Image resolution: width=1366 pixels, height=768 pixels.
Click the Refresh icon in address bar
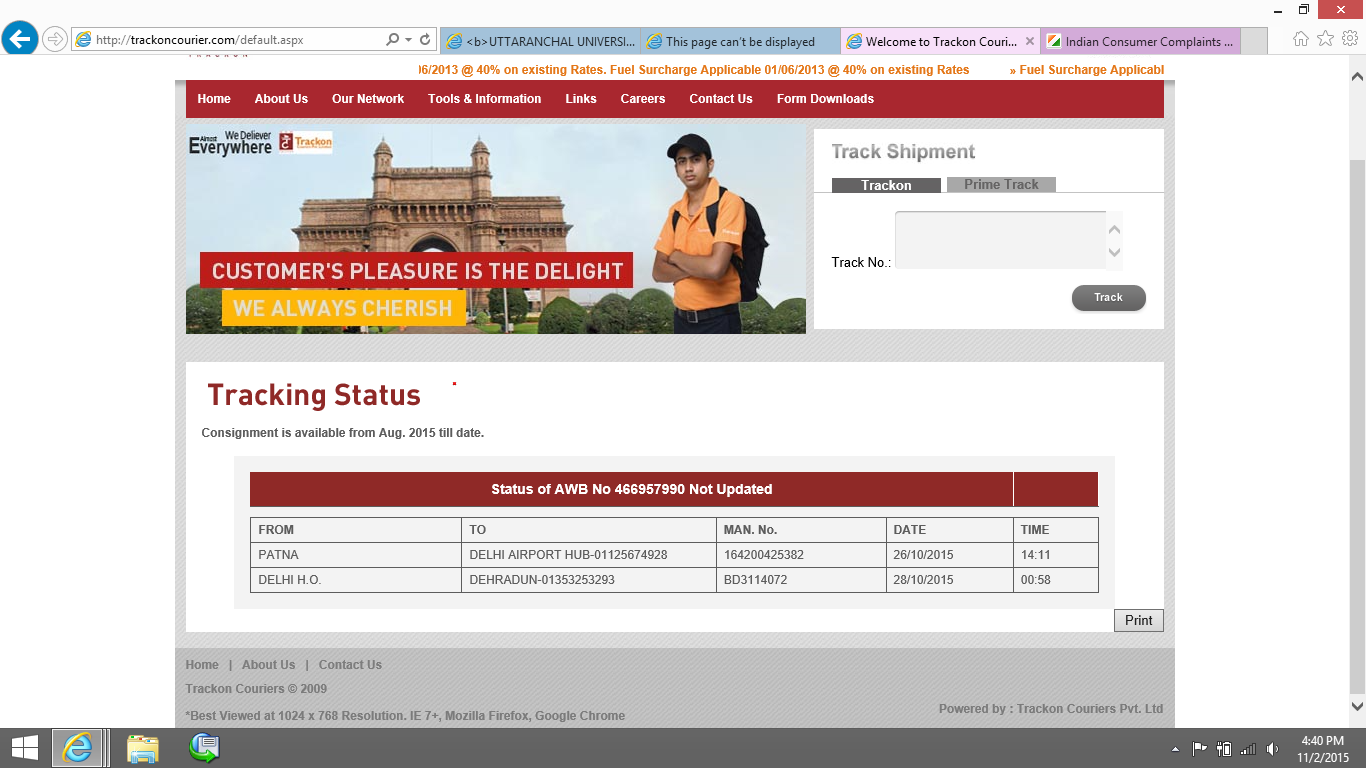pos(425,40)
